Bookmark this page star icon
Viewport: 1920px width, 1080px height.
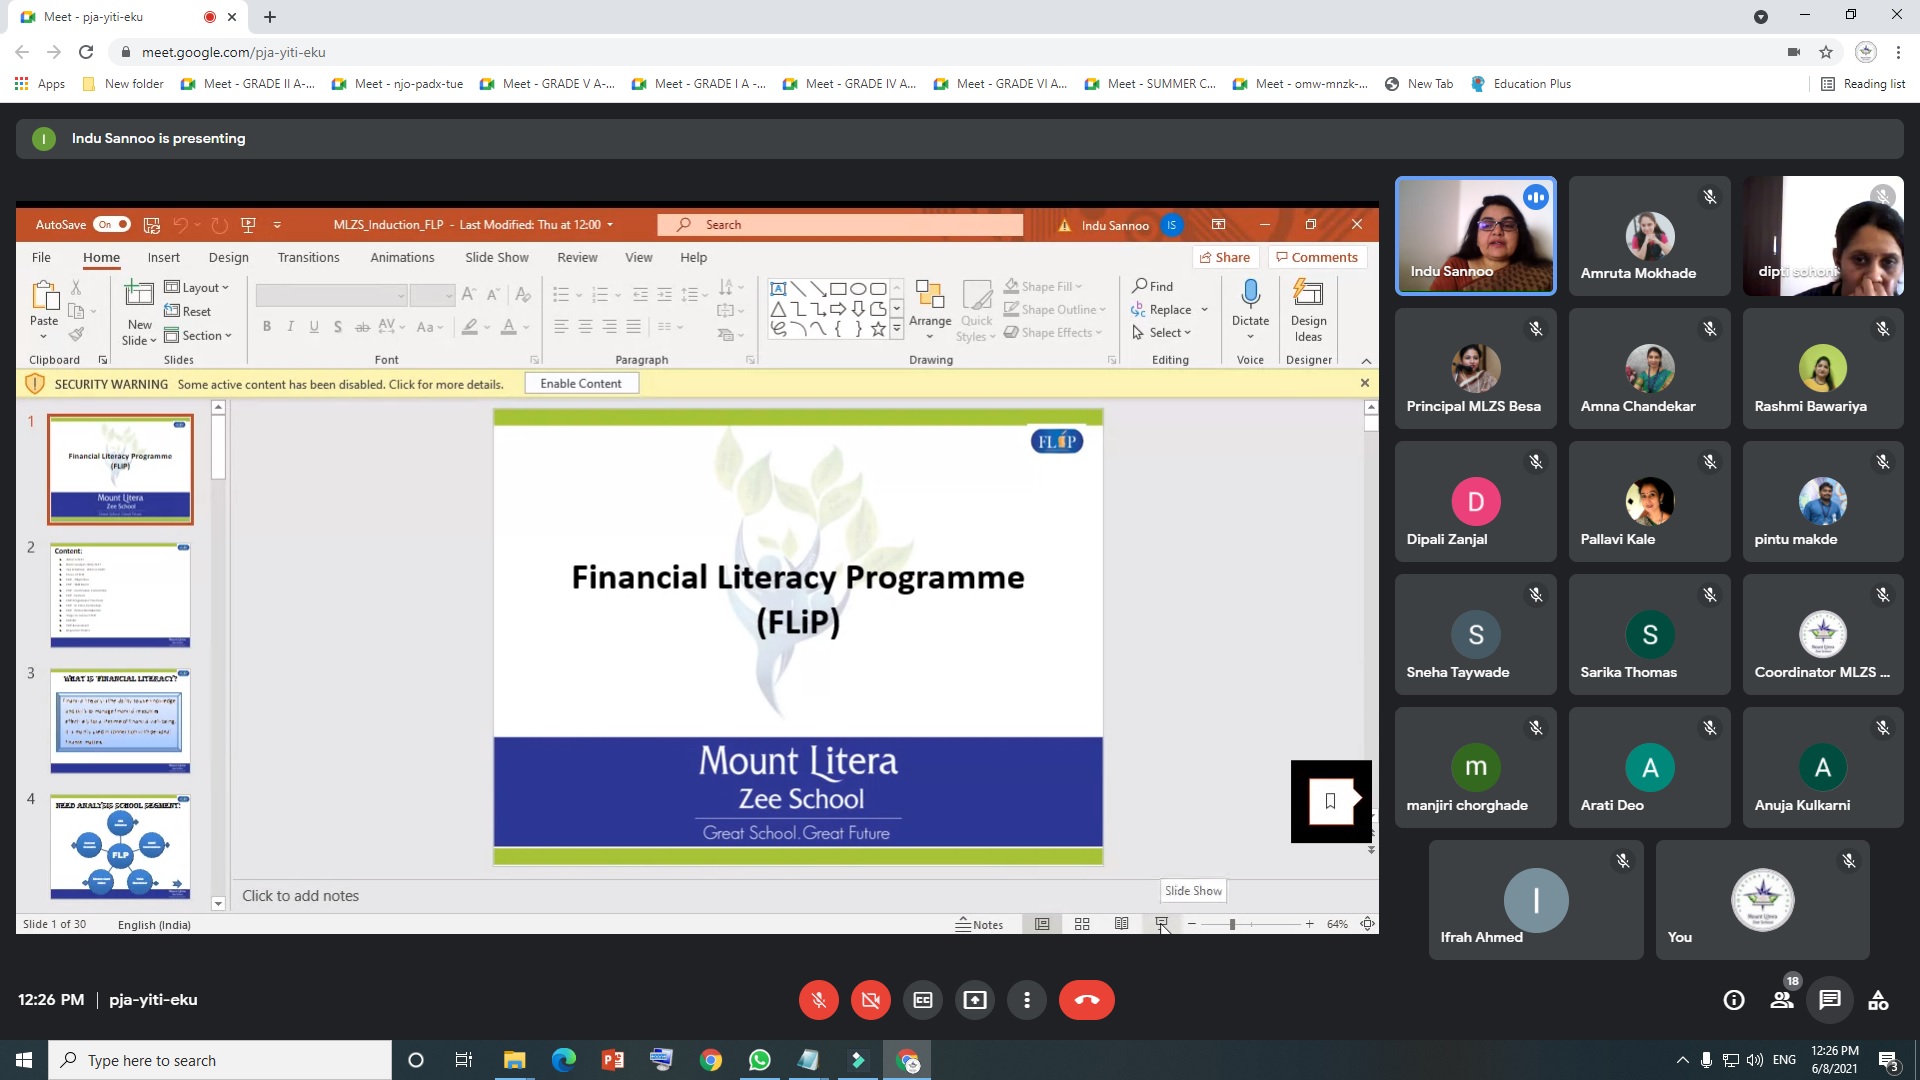(x=1826, y=52)
